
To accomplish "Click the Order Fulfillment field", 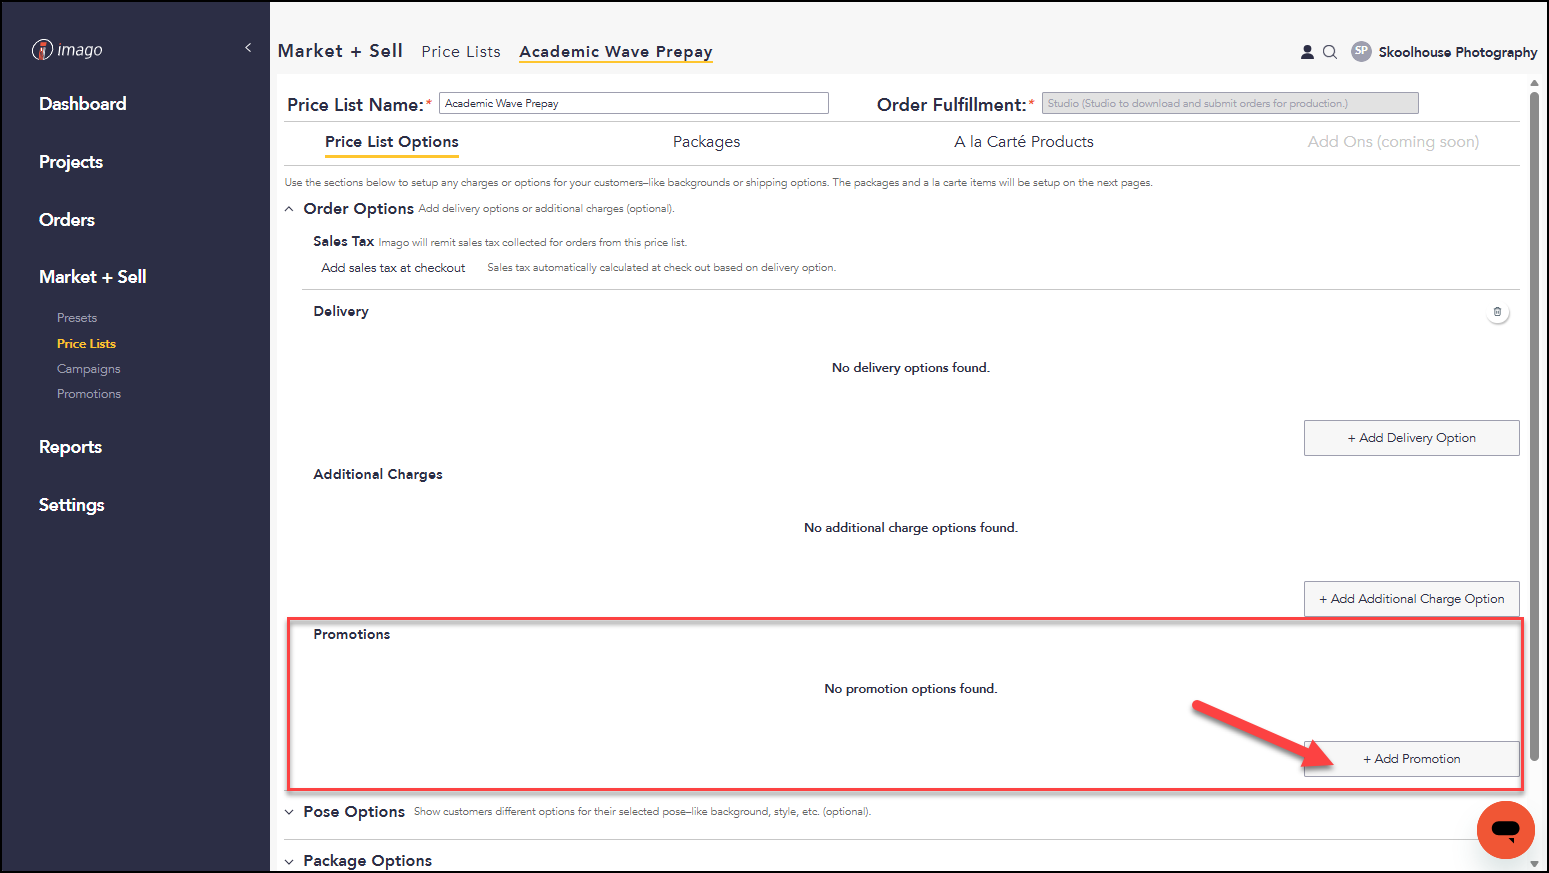I will pyautogui.click(x=1230, y=103).
